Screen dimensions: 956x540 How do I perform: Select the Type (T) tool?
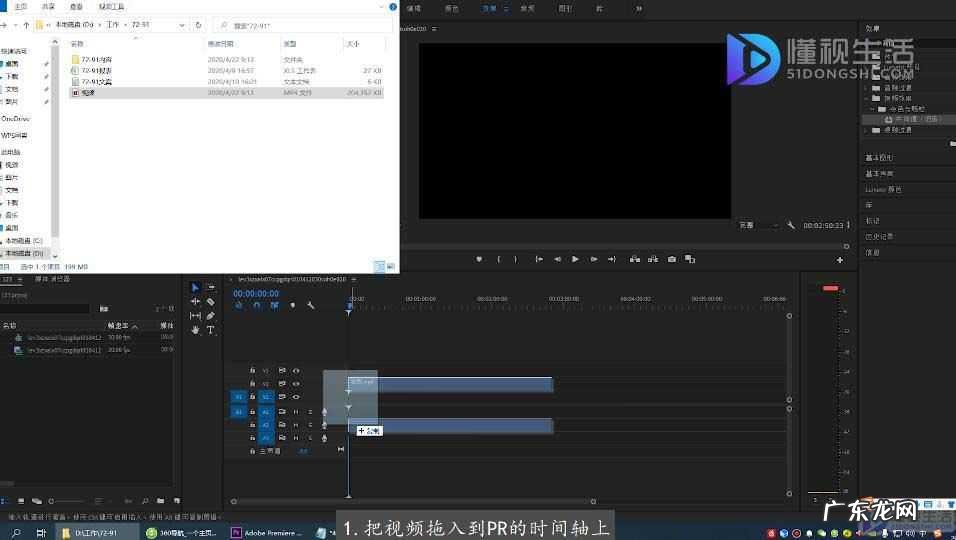tap(211, 330)
